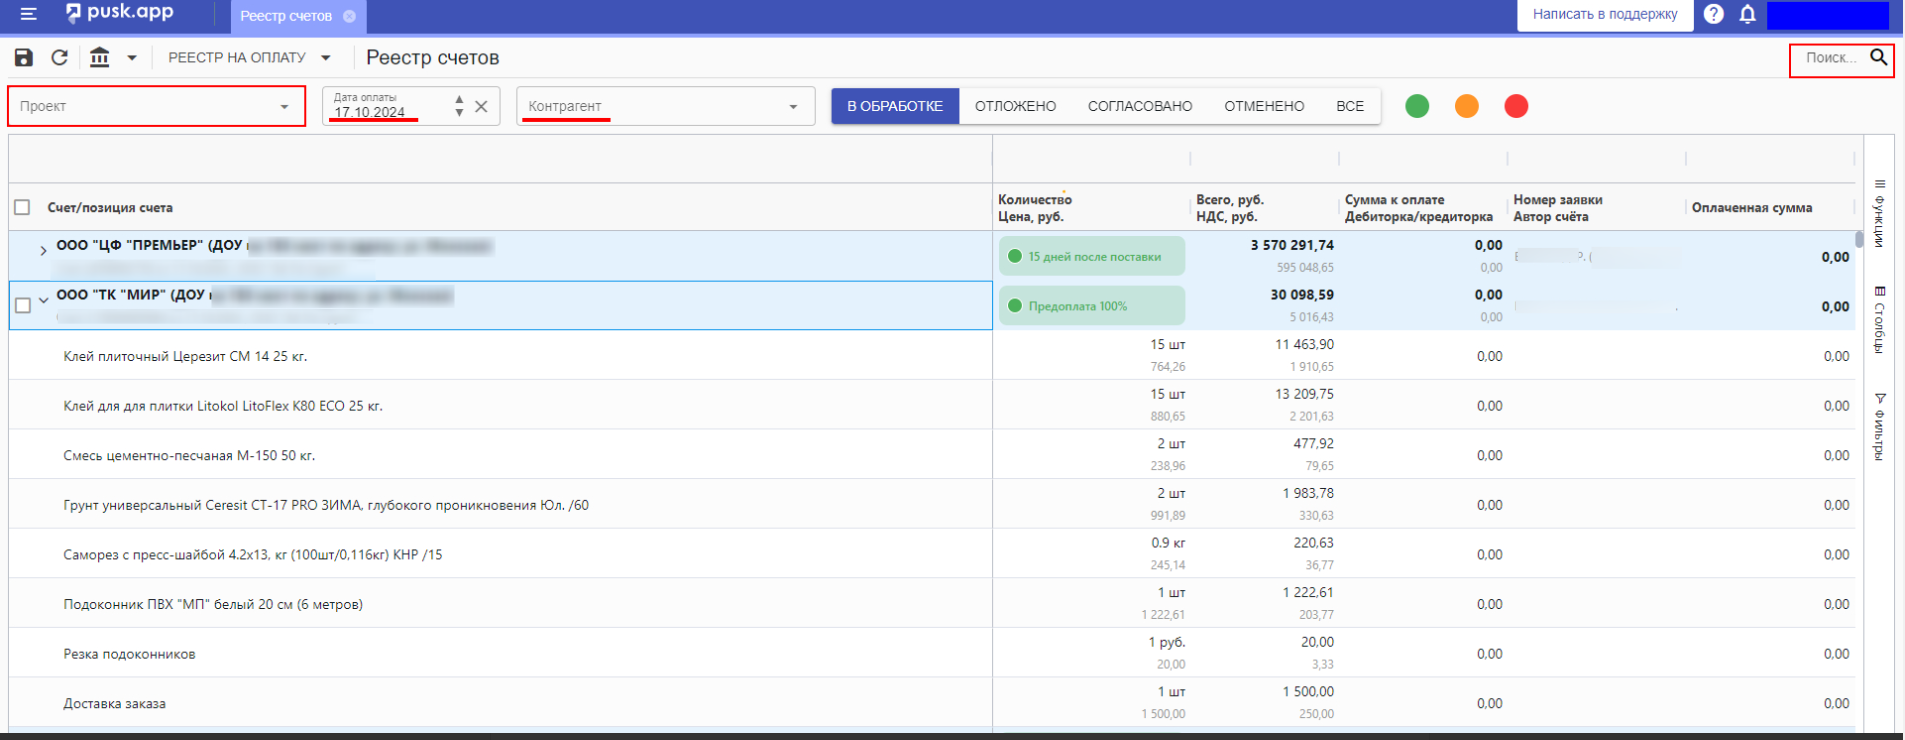Open the Реестр на оплату dropdown
The image size is (1905, 740).
point(249,58)
